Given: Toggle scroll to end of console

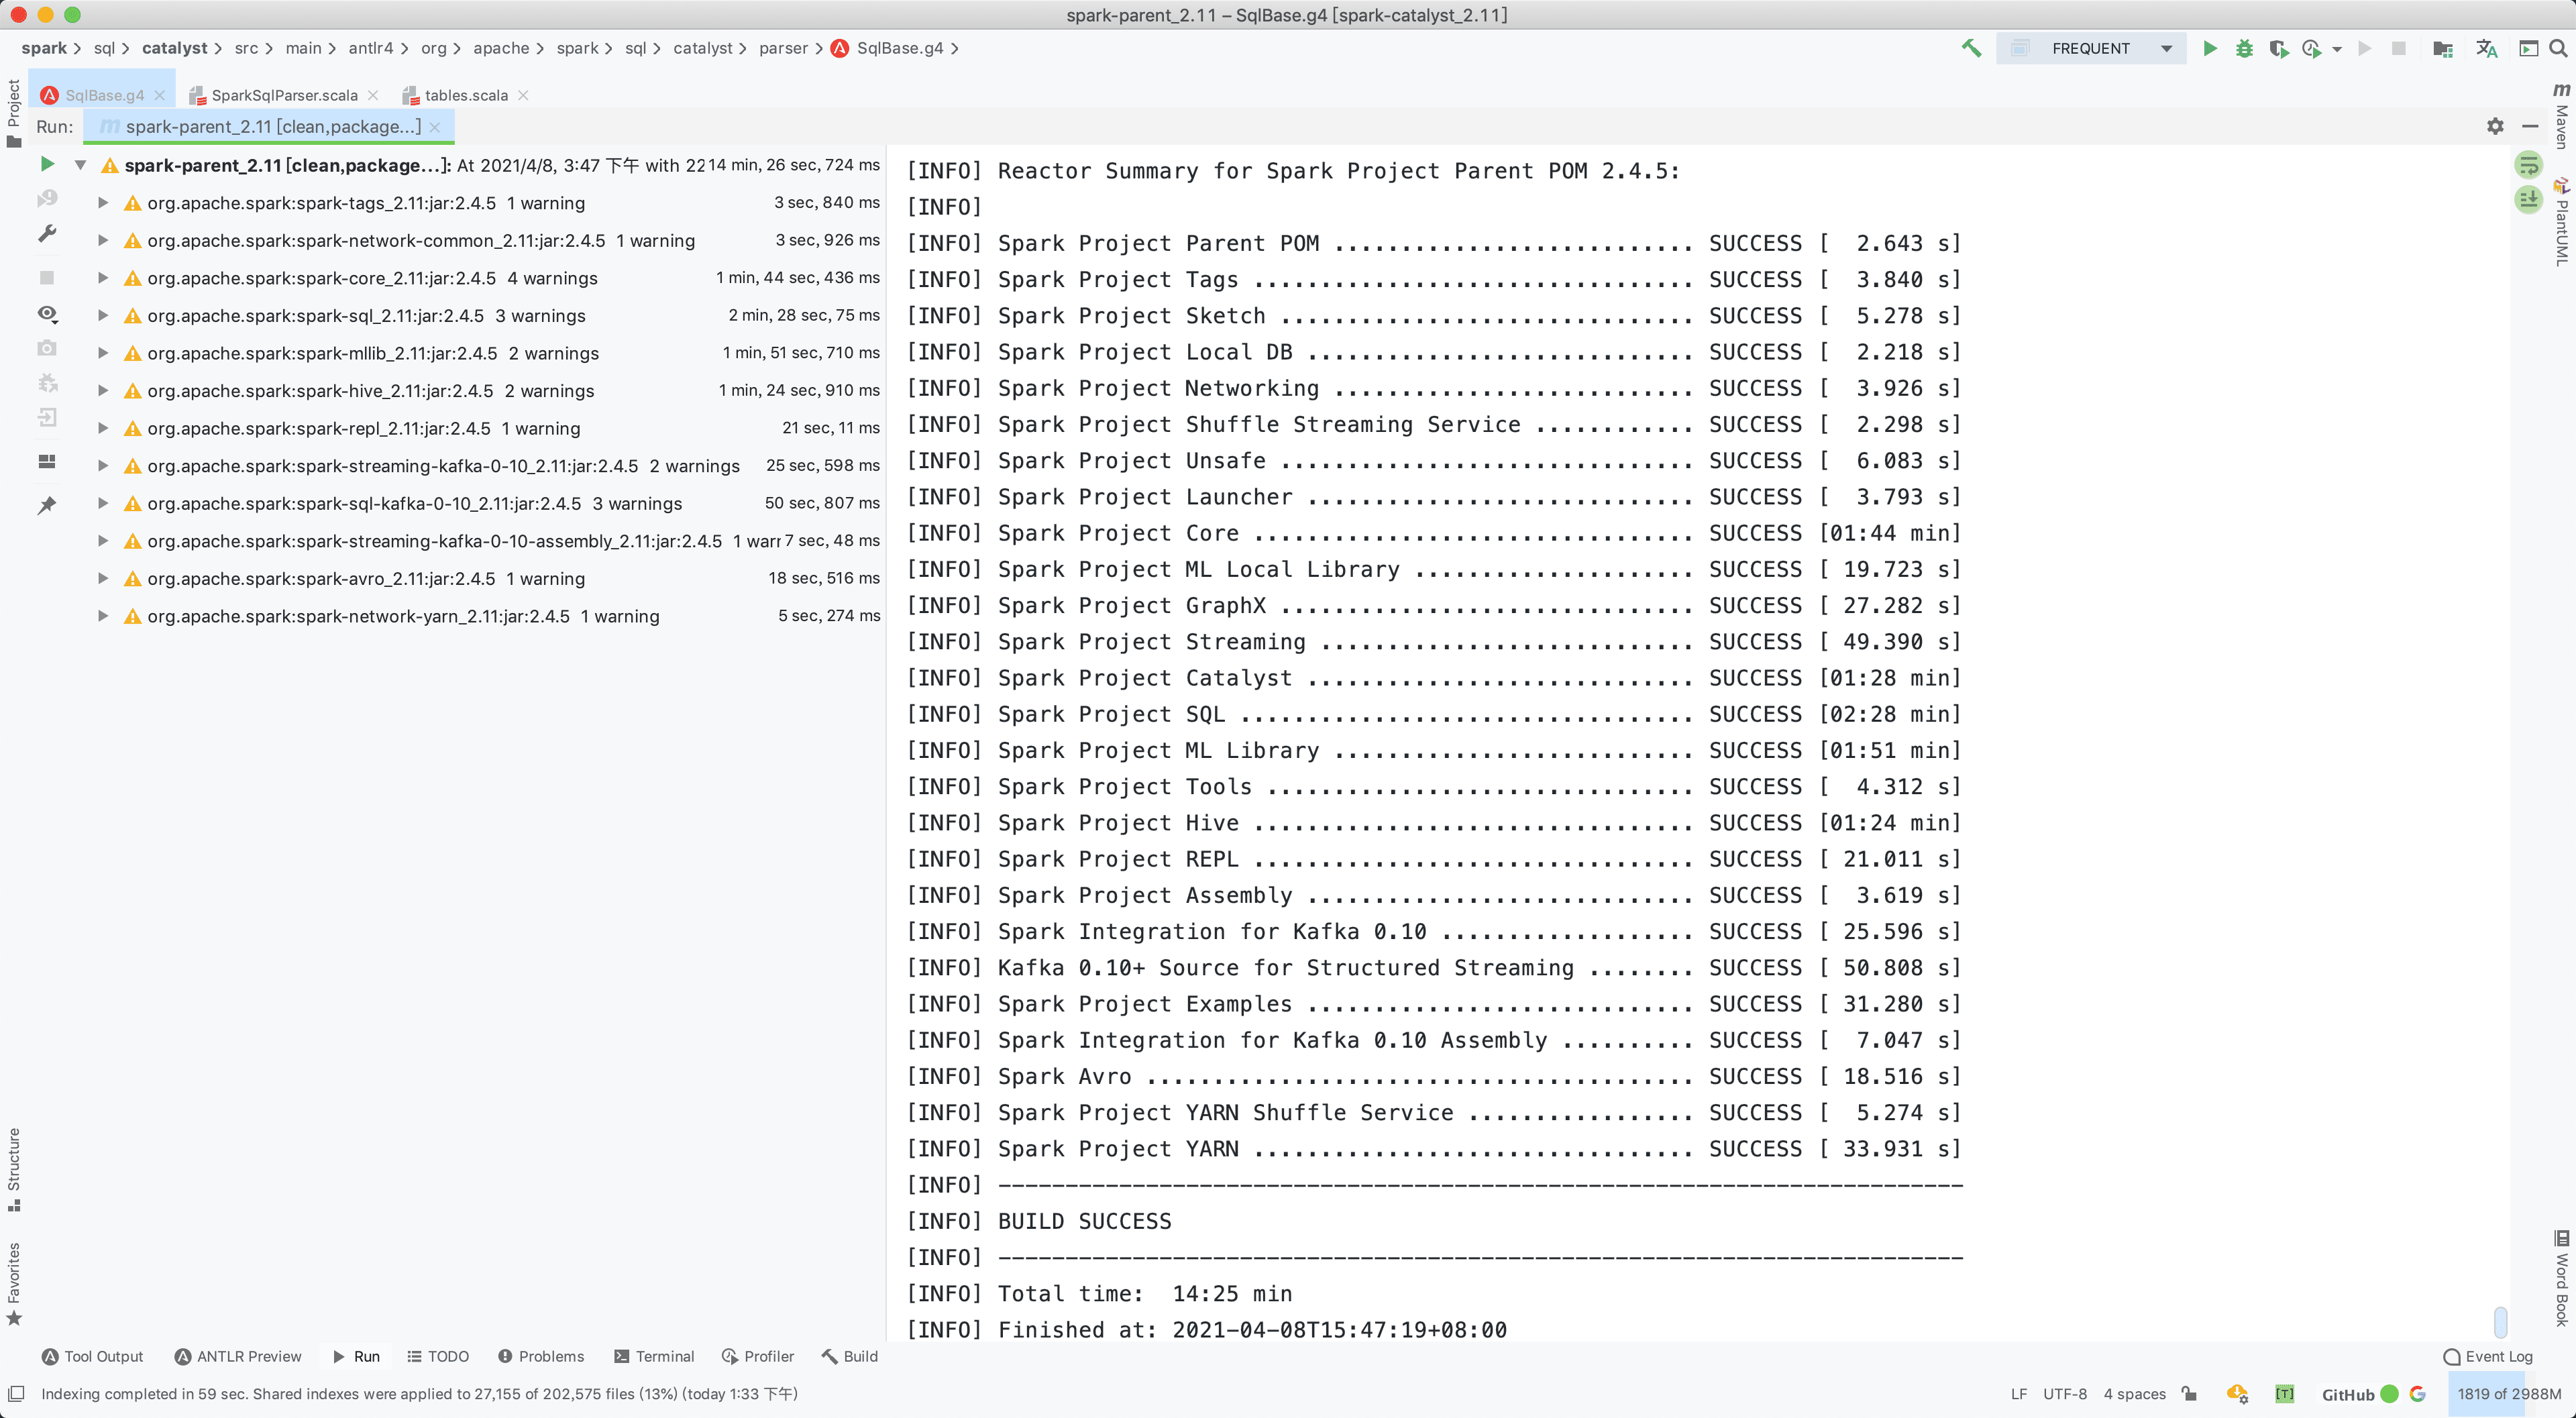Looking at the screenshot, I should (x=2528, y=199).
